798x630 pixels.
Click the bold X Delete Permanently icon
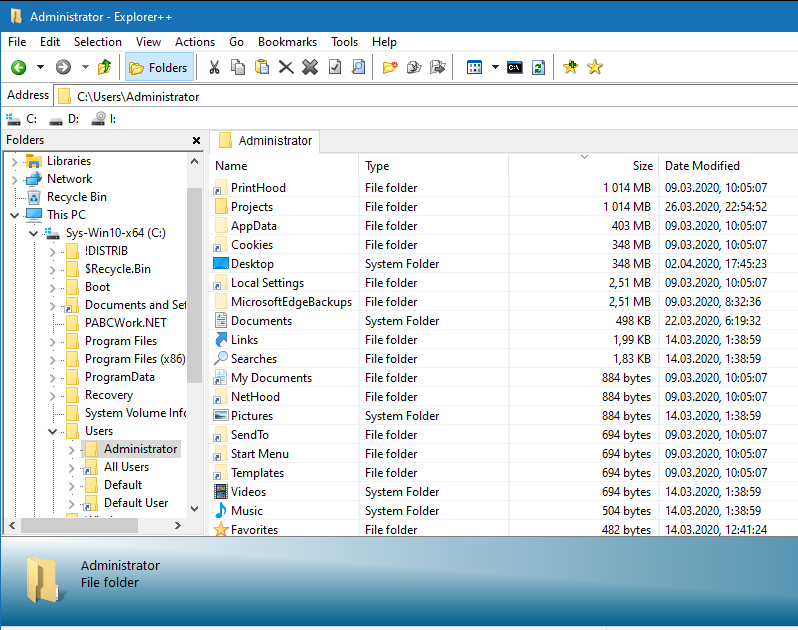coord(310,67)
